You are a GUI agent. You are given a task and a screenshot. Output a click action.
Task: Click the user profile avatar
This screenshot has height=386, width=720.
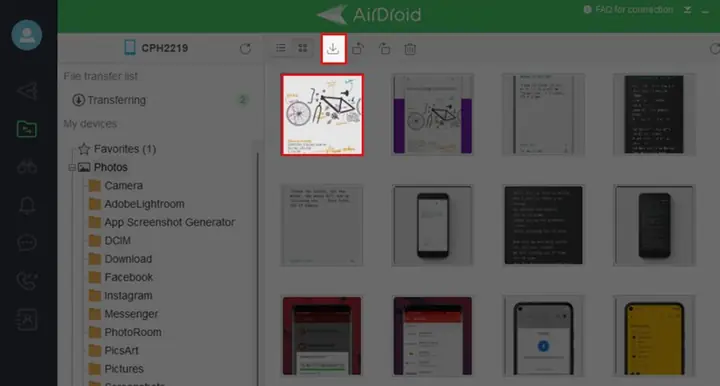[27, 35]
